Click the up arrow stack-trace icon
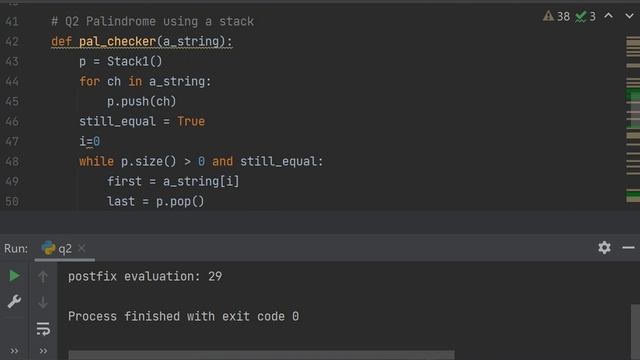Image resolution: width=640 pixels, height=360 pixels. tap(43, 277)
